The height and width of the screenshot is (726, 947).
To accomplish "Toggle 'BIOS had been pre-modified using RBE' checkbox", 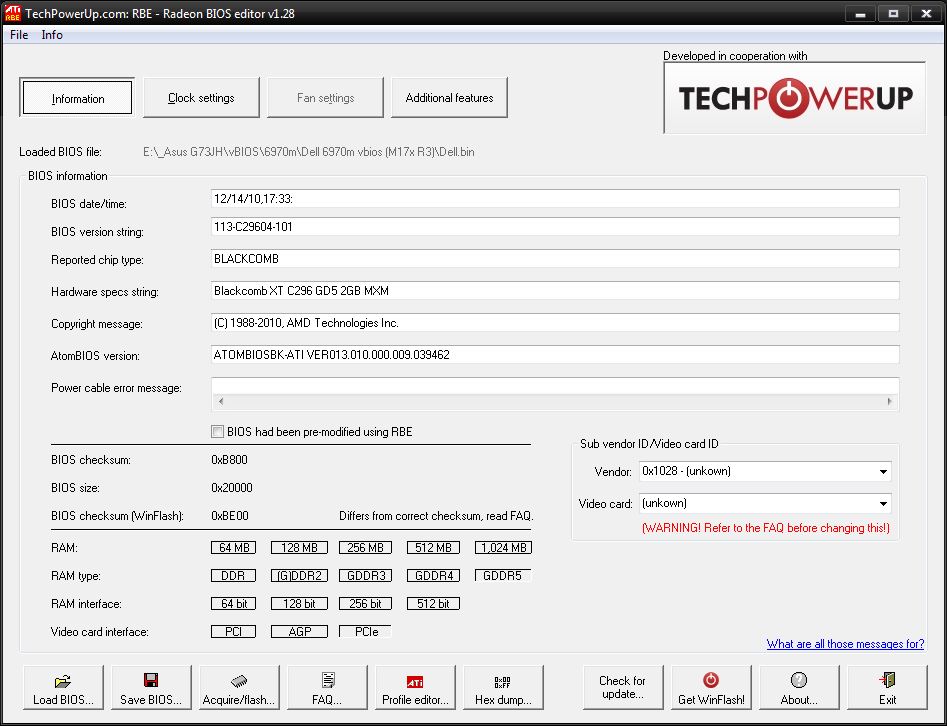I will [x=217, y=431].
